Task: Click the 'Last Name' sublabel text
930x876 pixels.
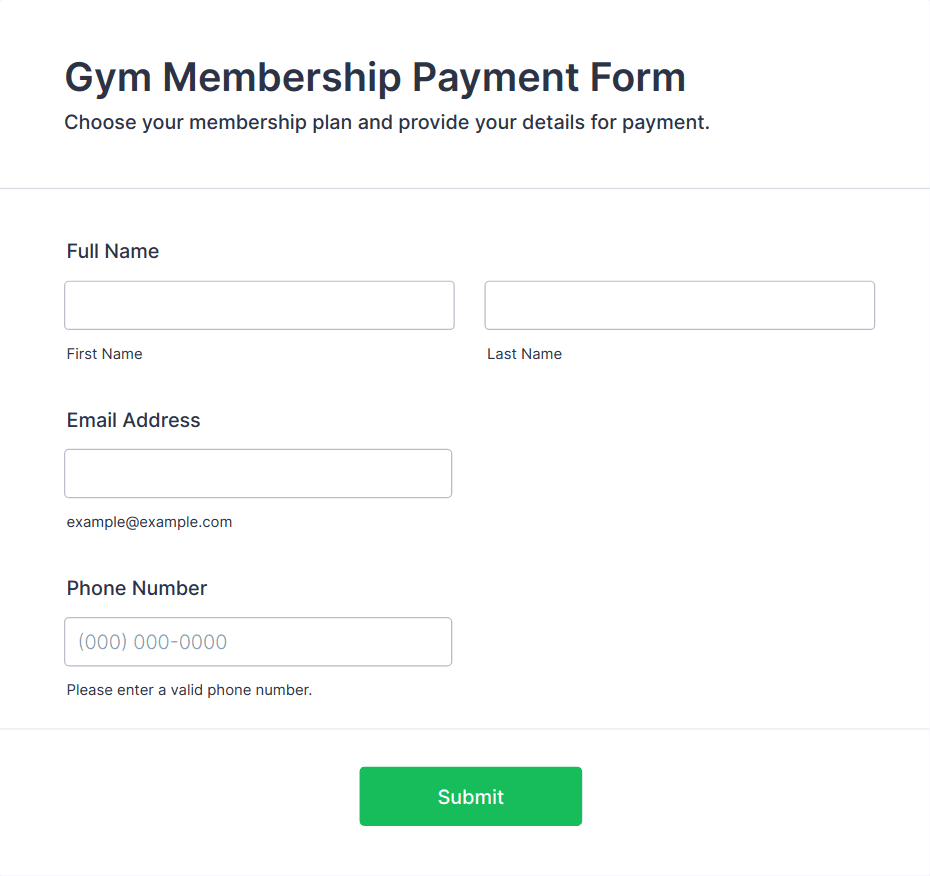Action: click(524, 354)
